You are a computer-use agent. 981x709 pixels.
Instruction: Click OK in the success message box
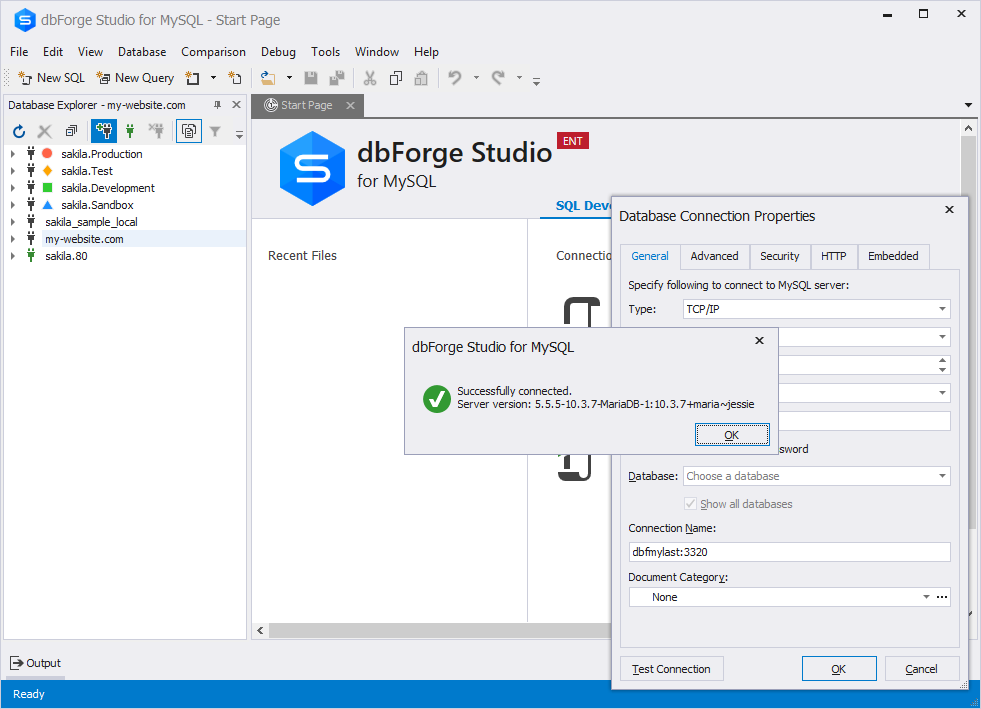click(x=732, y=435)
